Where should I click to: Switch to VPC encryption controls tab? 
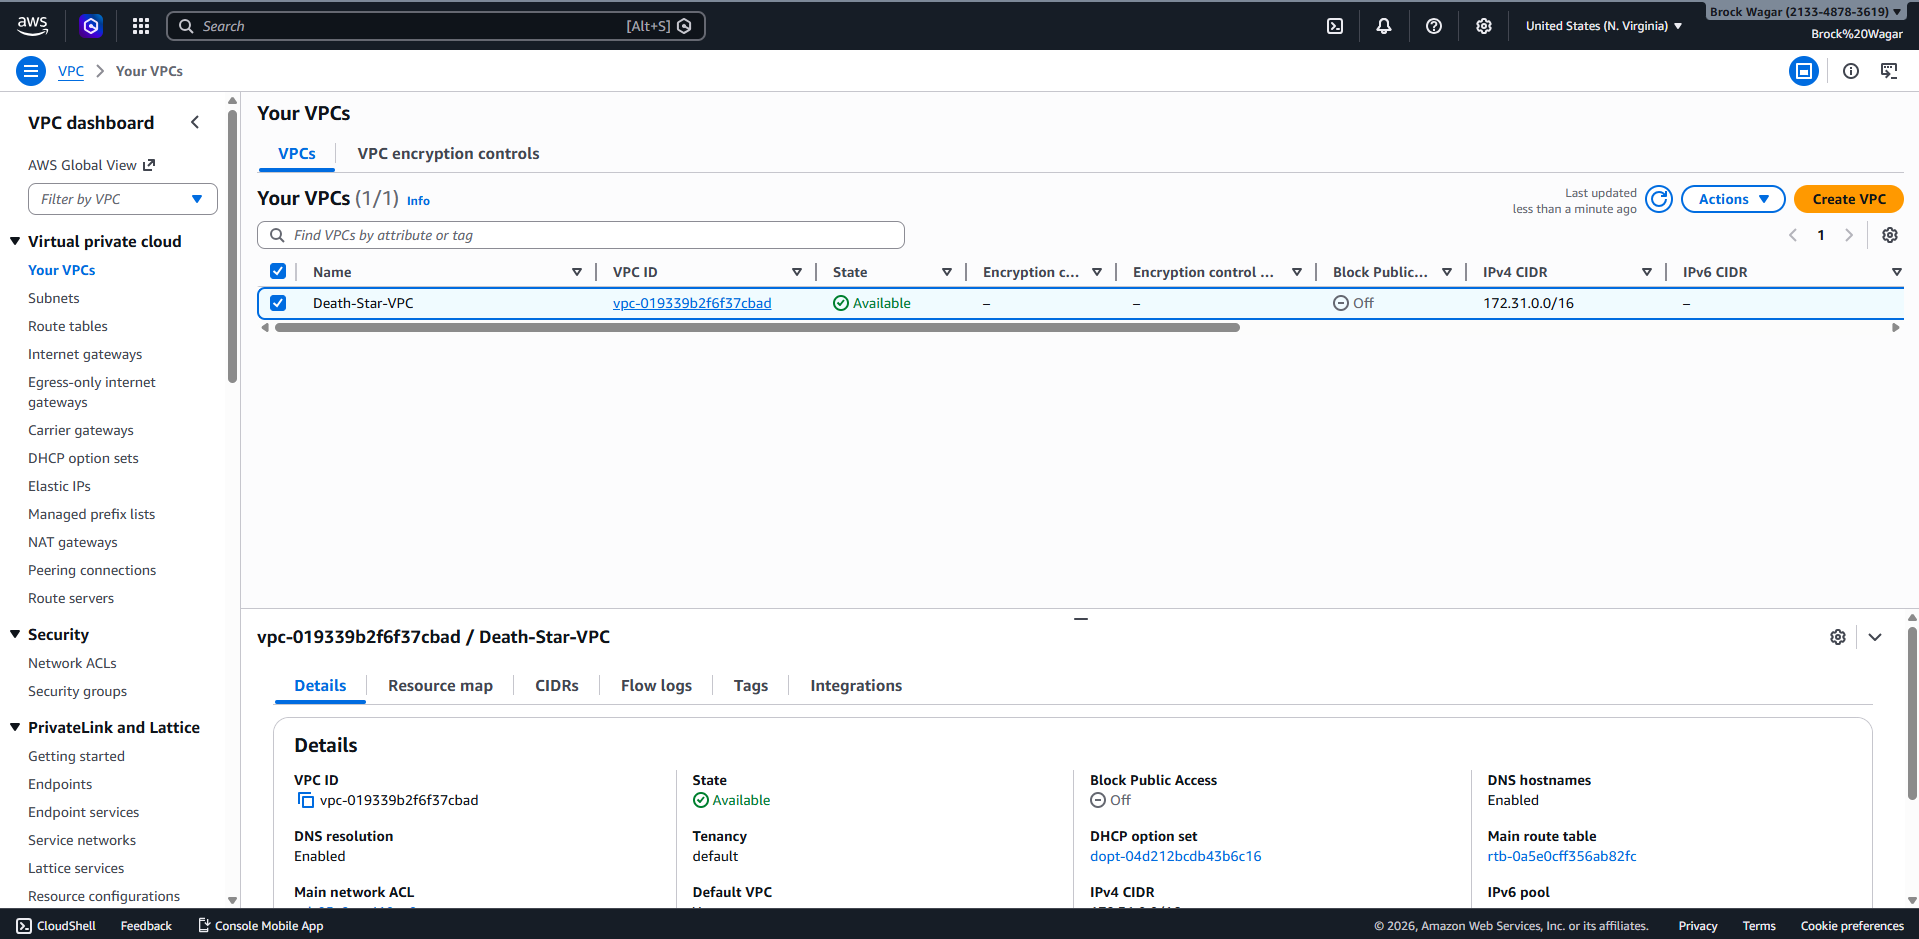point(448,154)
